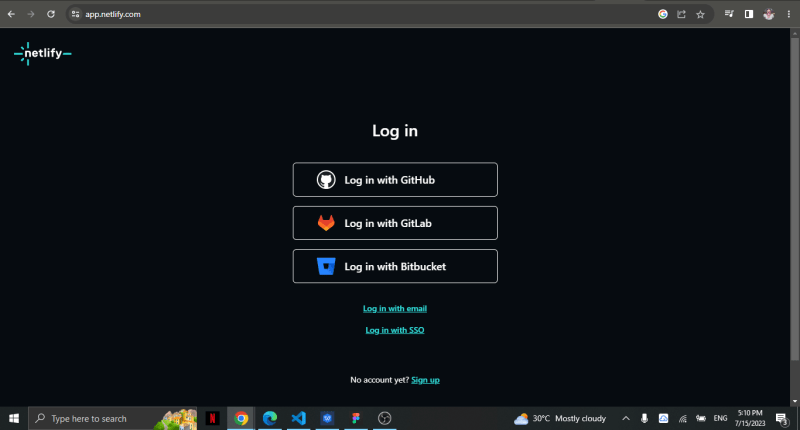Open the weather widget showing 30°C
800x430 pixels.
click(x=560, y=418)
